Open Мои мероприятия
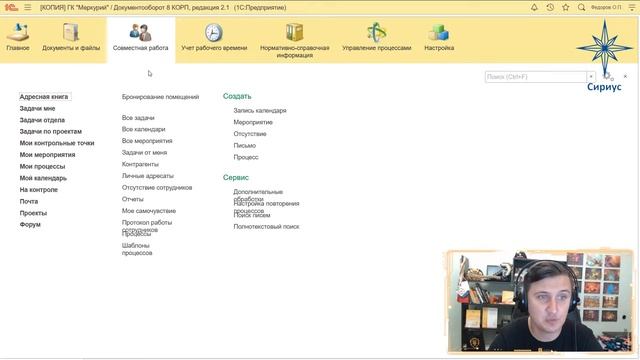The image size is (640, 360). [x=47, y=155]
